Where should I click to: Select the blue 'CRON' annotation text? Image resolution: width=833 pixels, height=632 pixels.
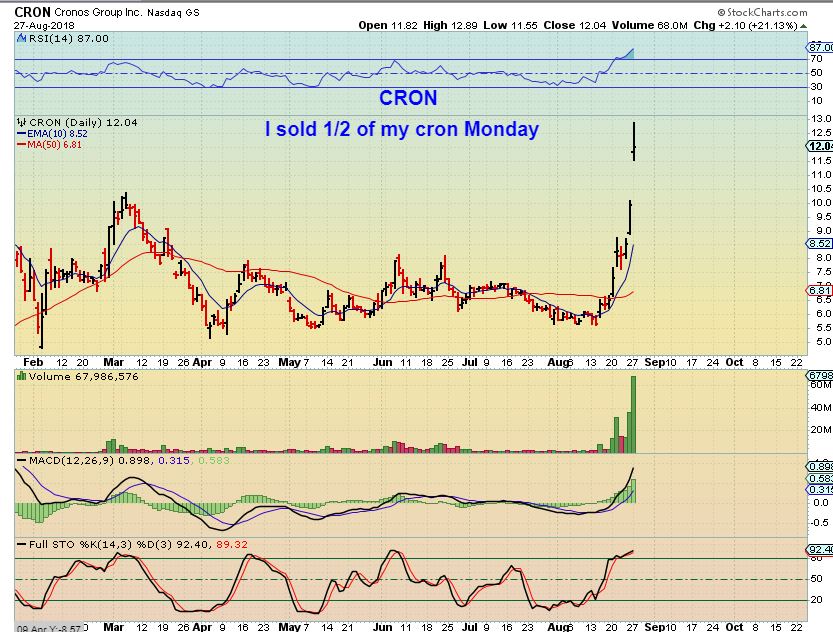pyautogui.click(x=407, y=98)
